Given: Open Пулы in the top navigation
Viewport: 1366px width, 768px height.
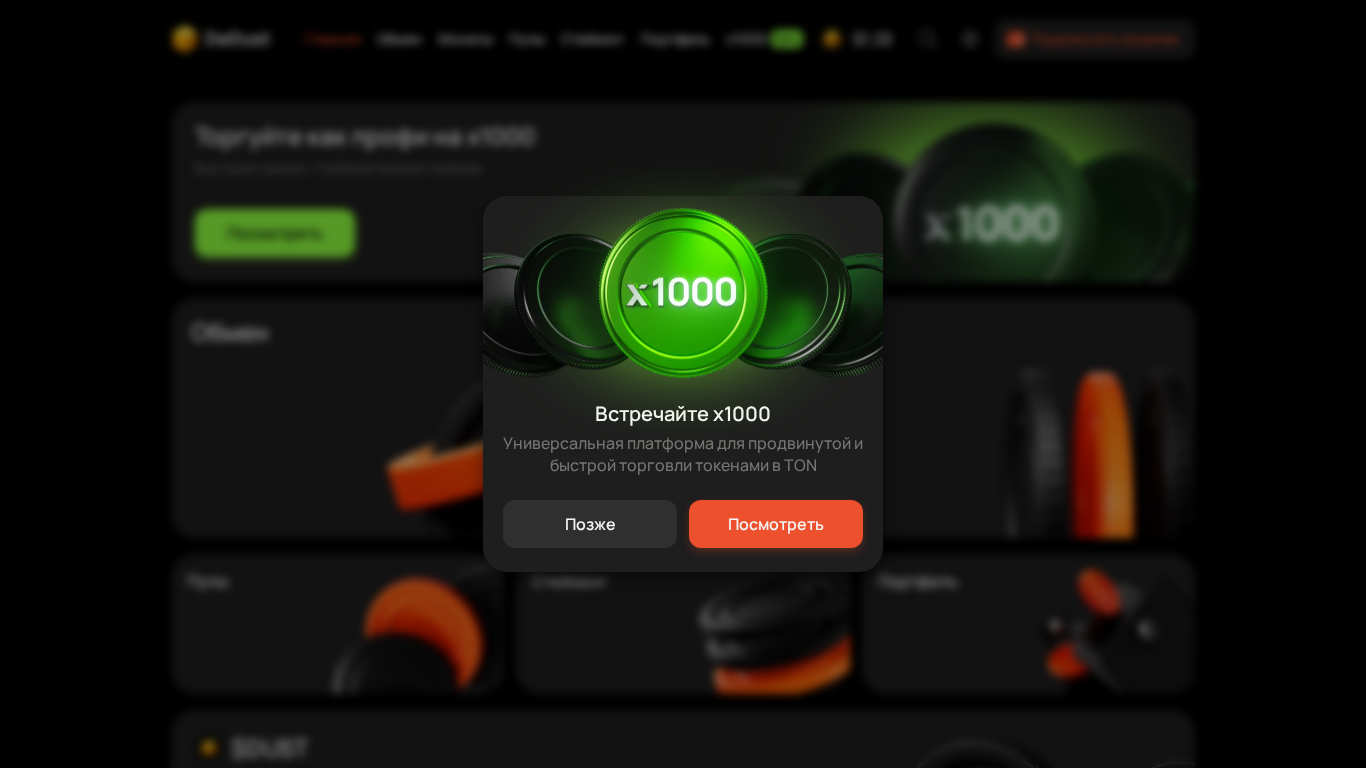Looking at the screenshot, I should point(527,39).
